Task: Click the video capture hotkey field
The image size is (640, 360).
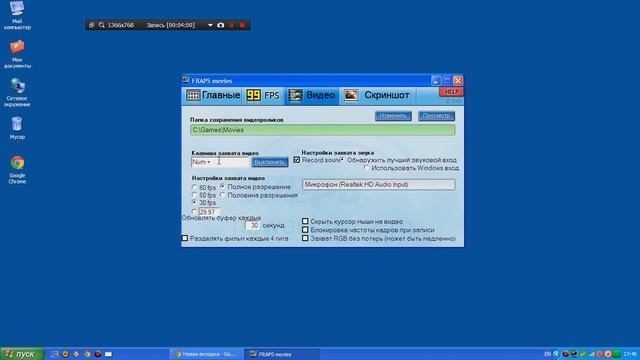Action: coord(220,162)
